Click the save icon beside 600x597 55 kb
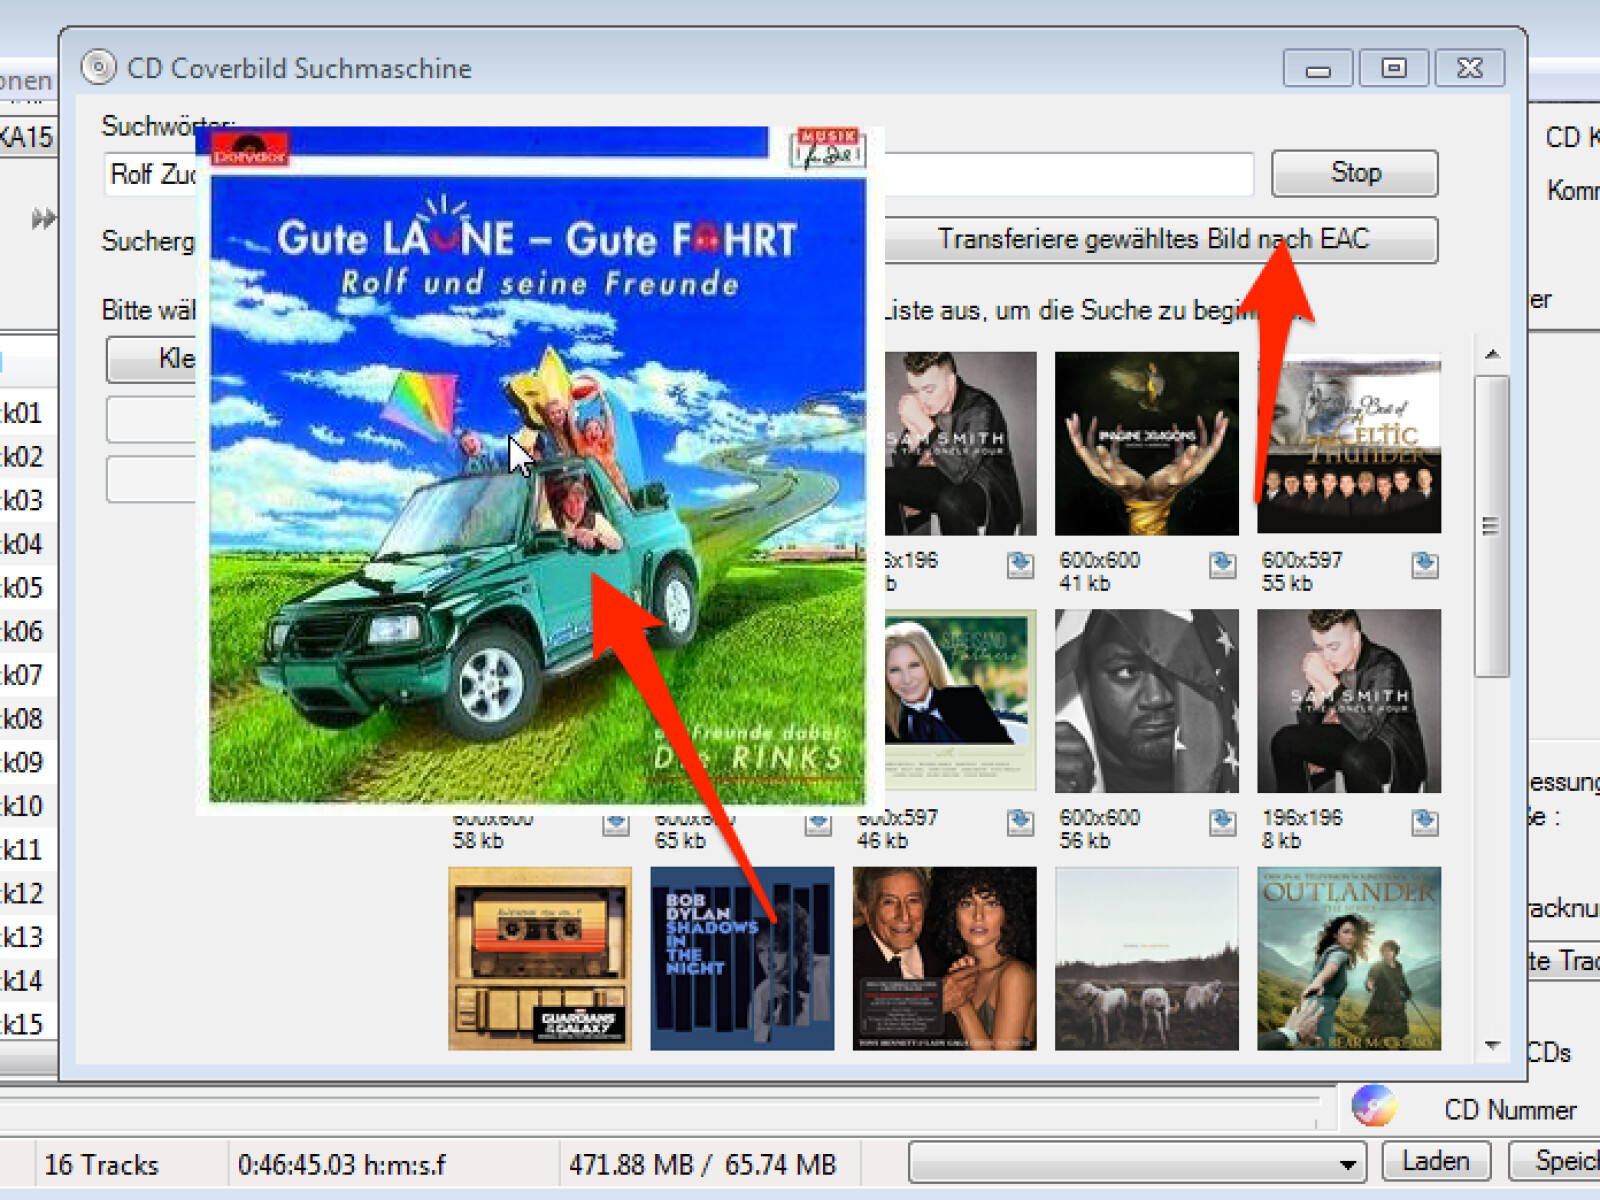This screenshot has height=1200, width=1600. 1425,565
